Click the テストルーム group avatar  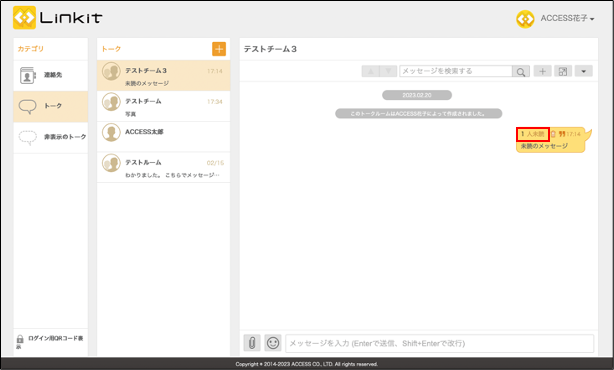pos(111,163)
